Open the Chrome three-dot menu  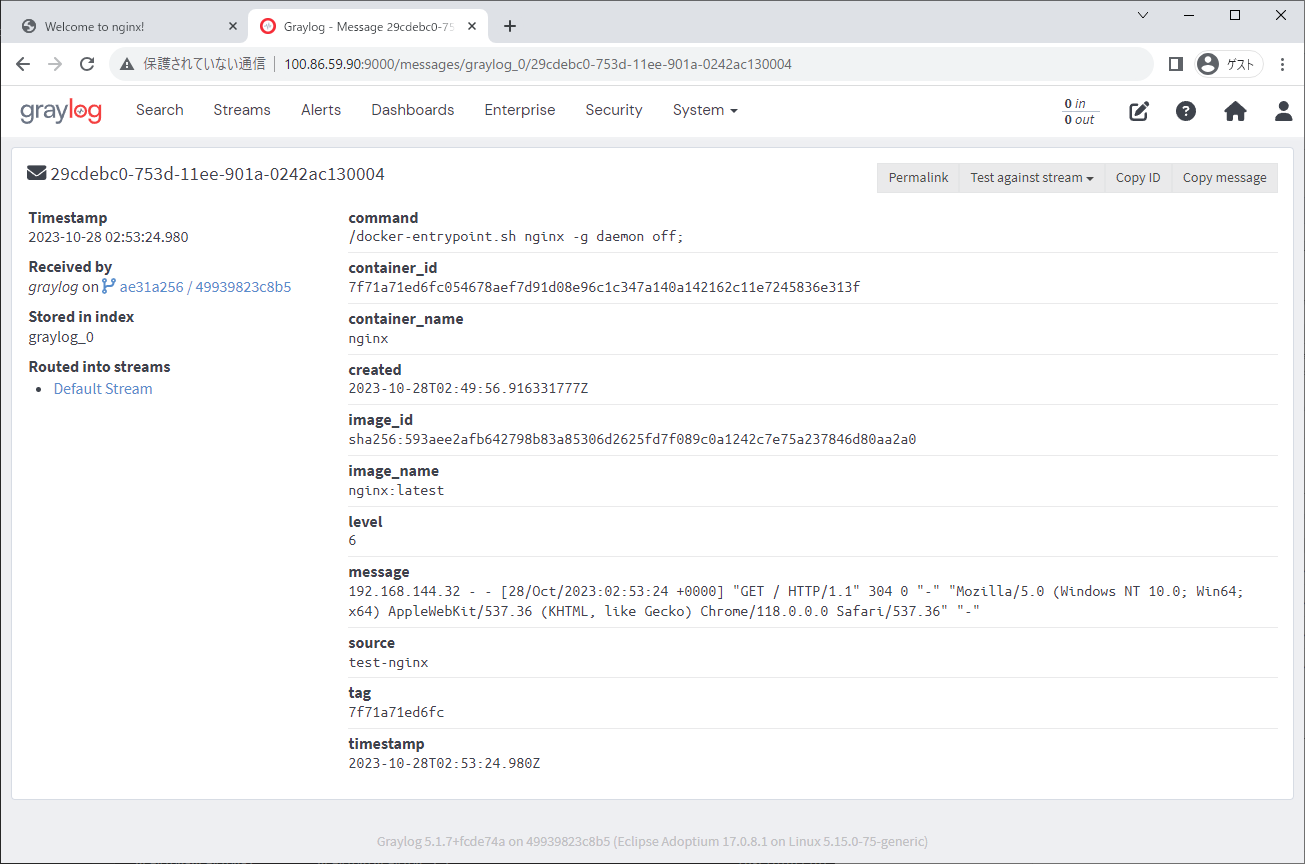point(1283,63)
